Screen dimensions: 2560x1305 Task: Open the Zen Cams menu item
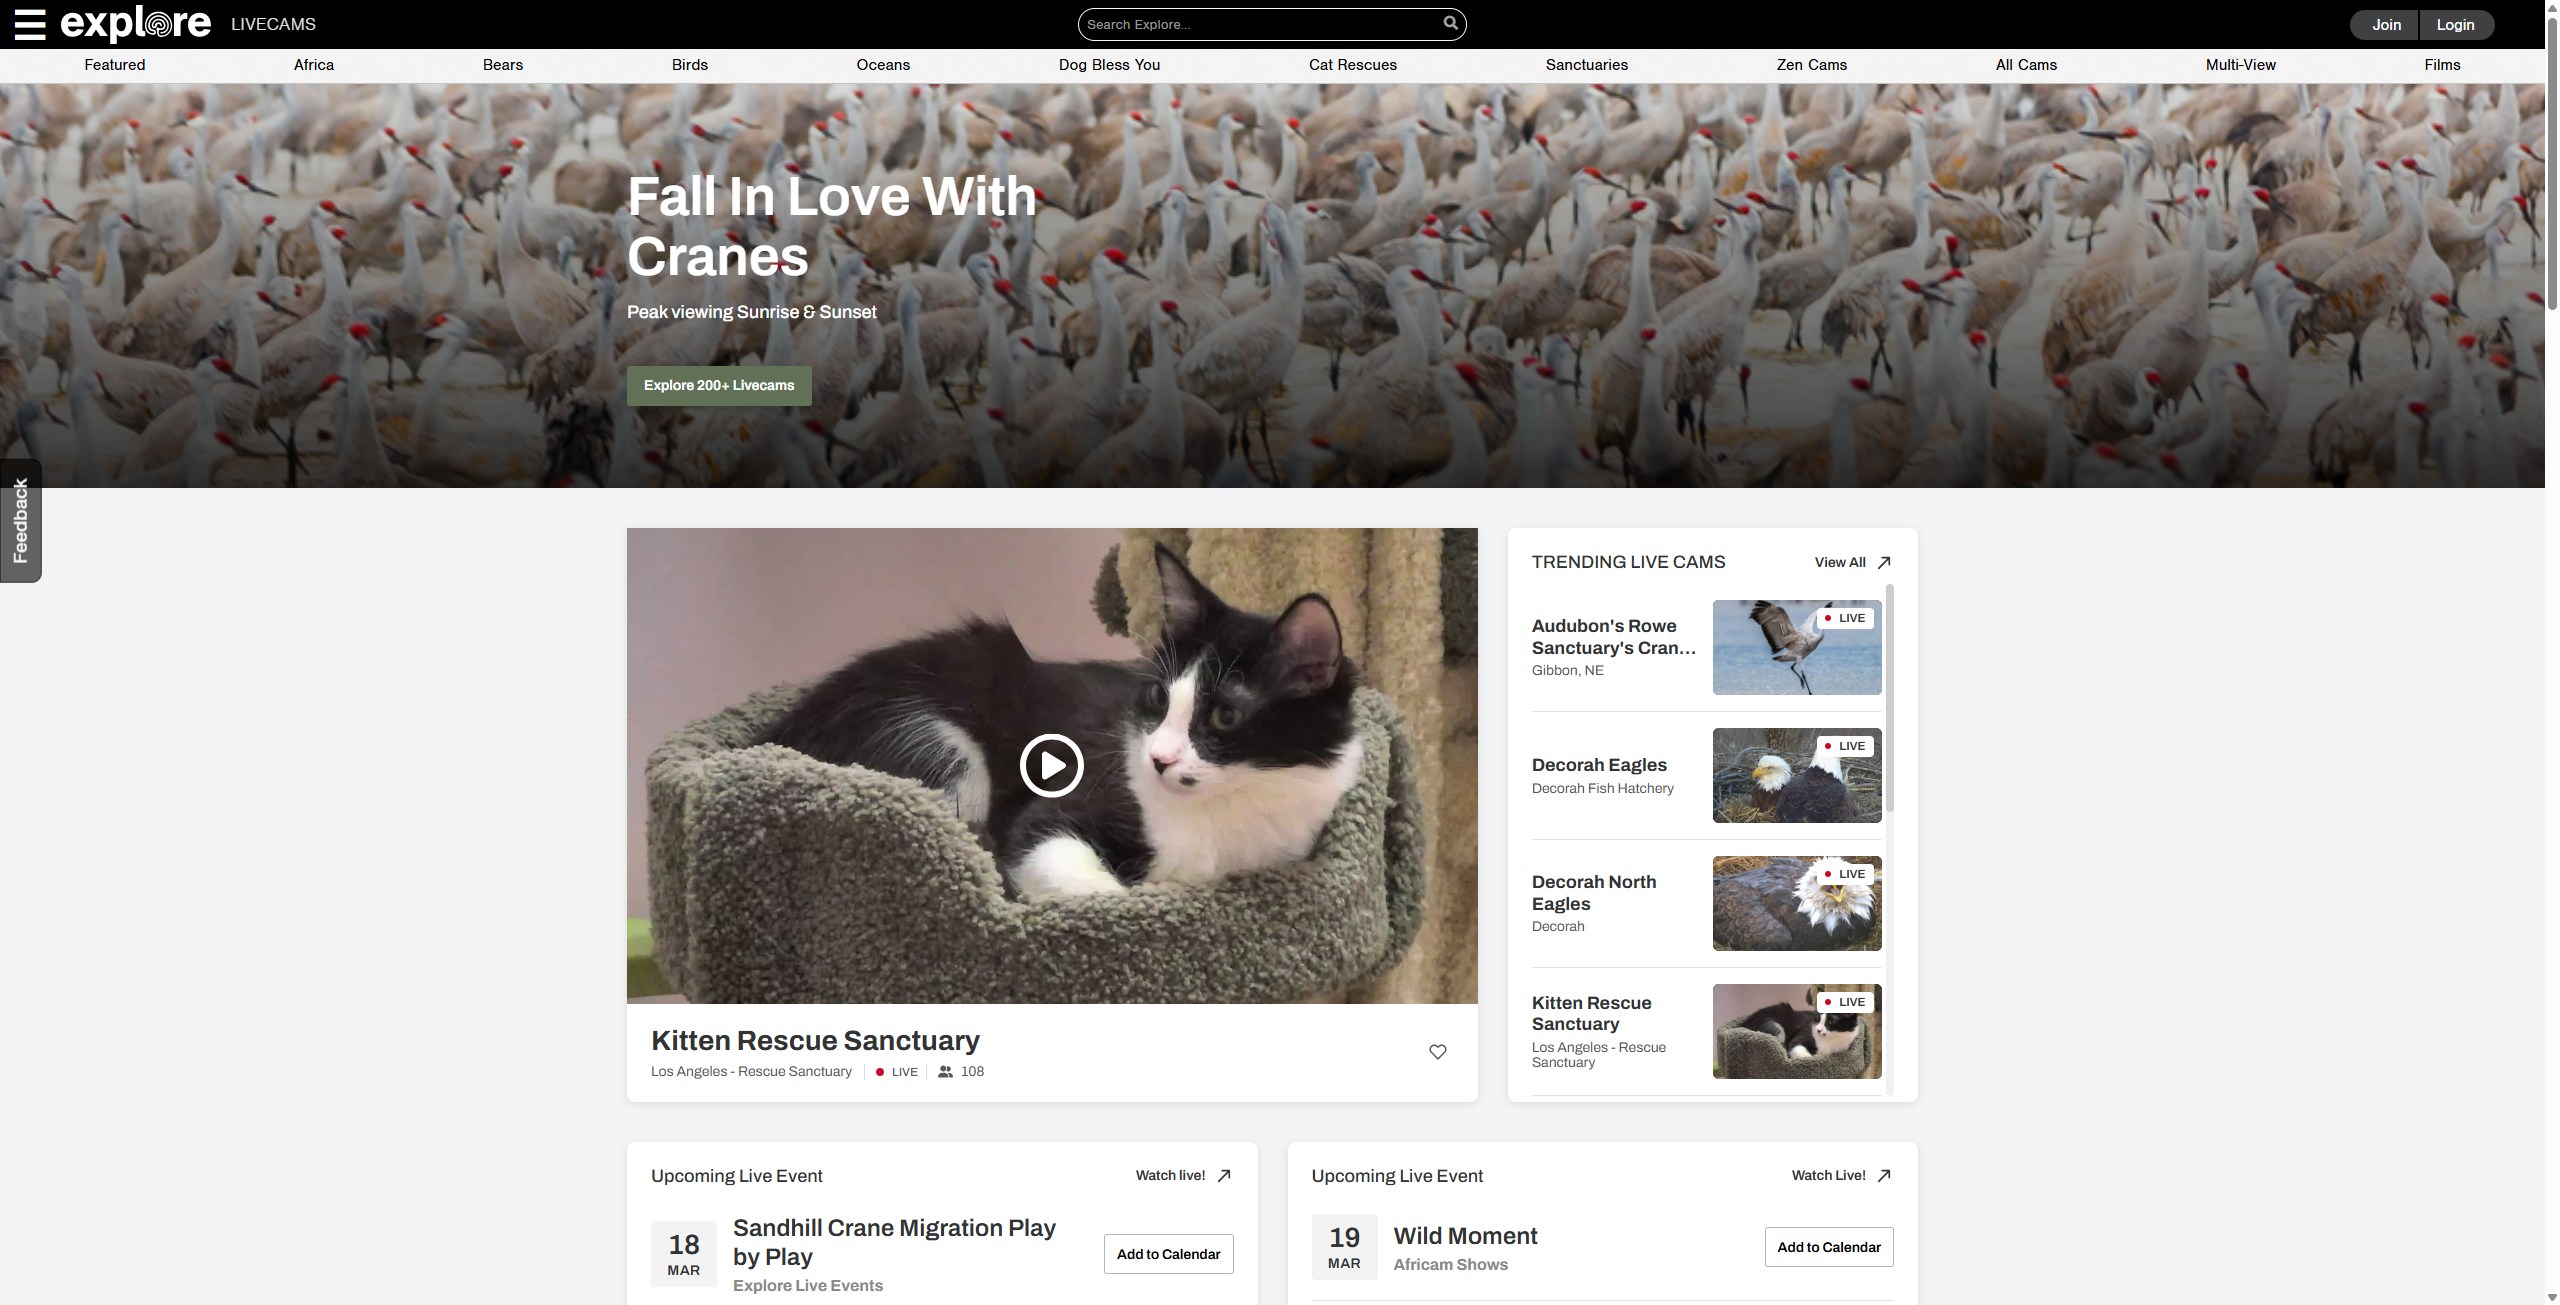click(1811, 65)
